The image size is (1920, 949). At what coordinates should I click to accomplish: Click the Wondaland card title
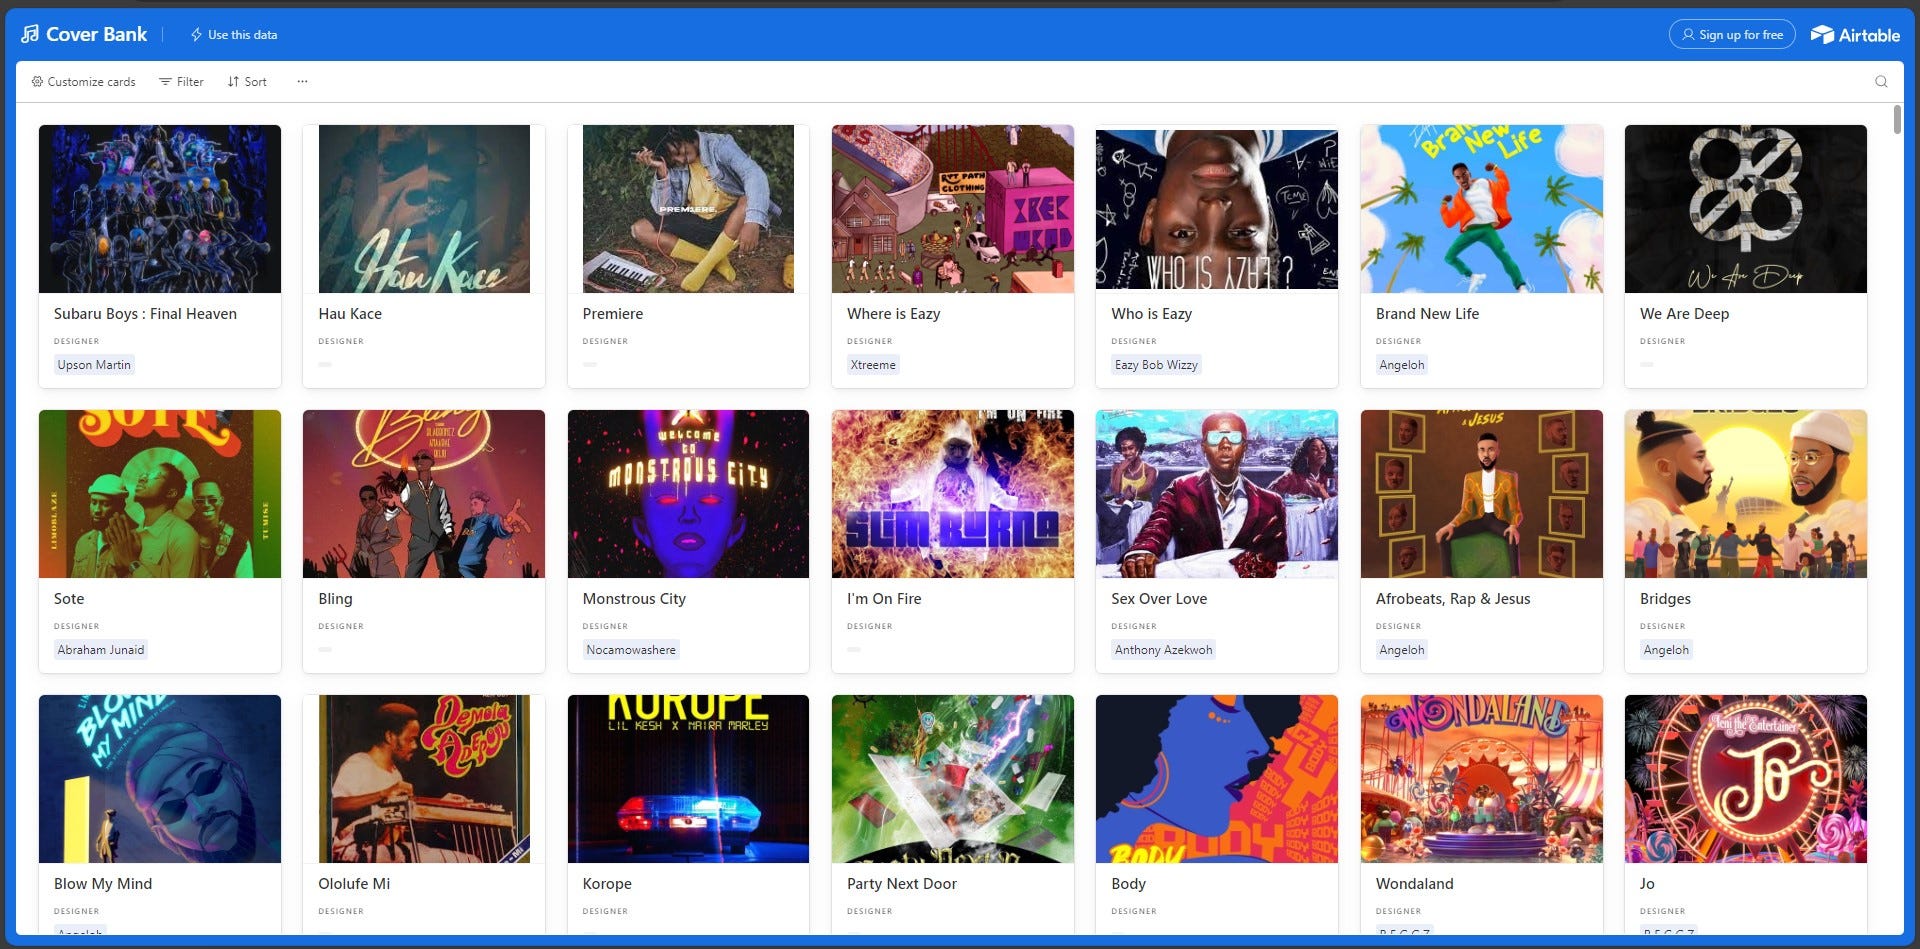point(1414,884)
